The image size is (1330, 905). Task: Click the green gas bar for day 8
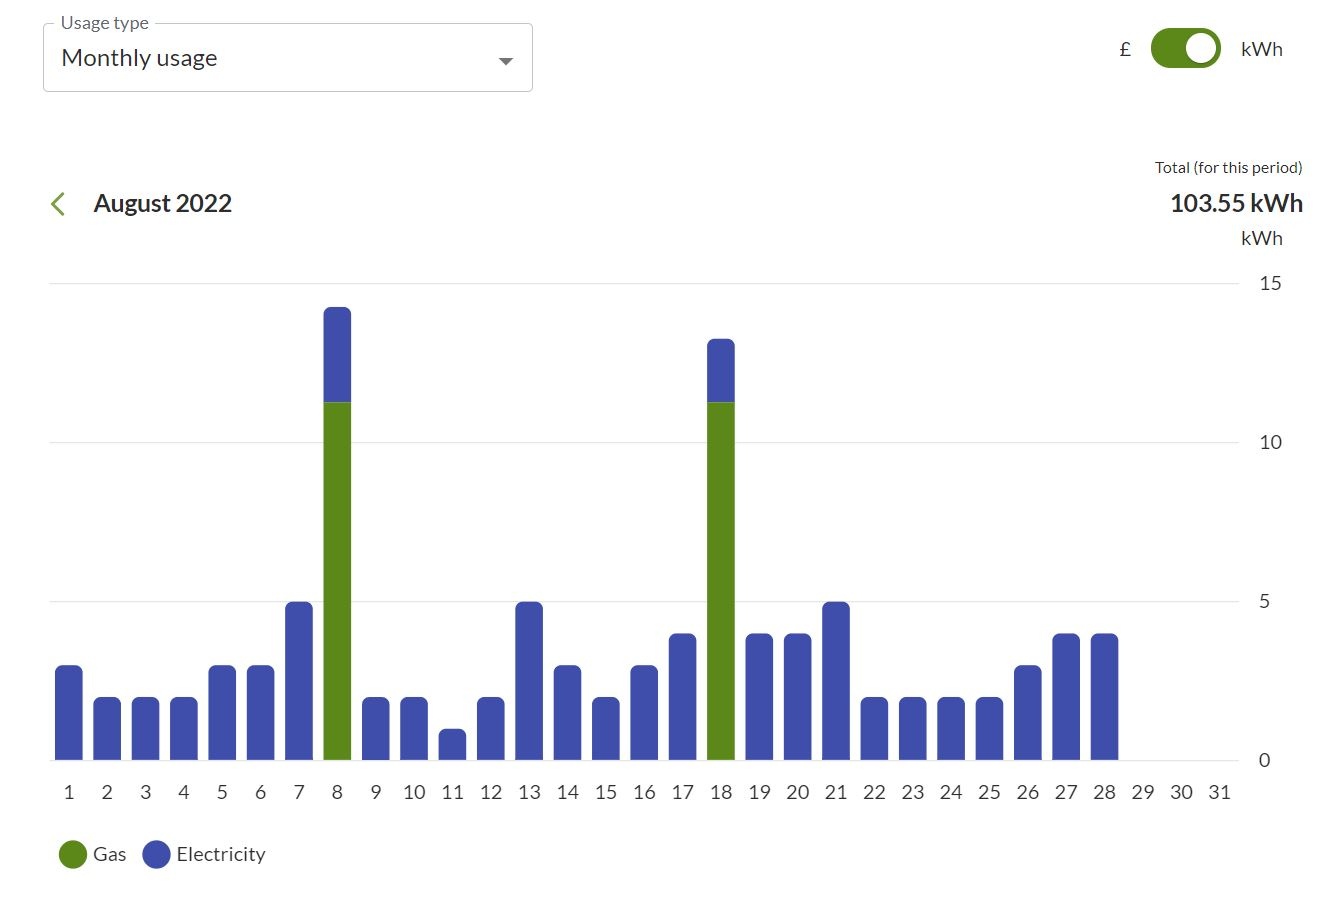coord(337,580)
